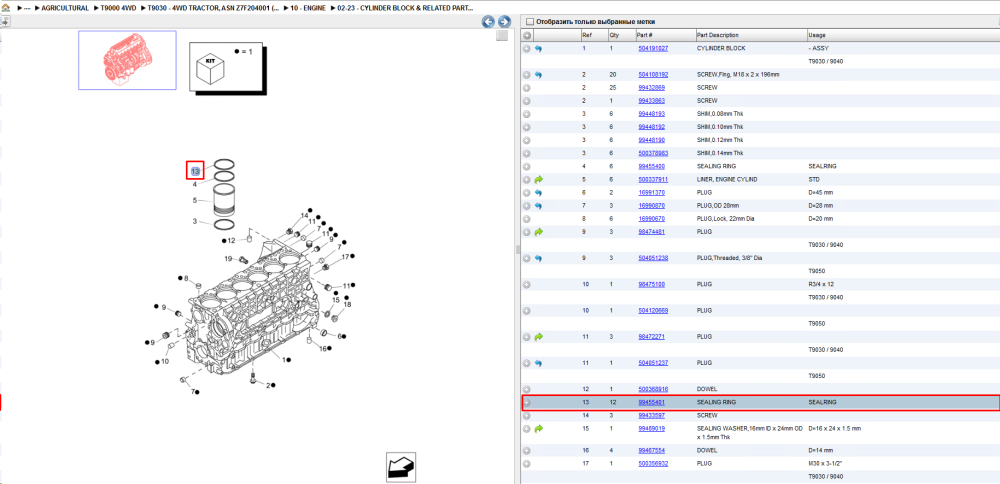Viewport: 1000px width, 484px height.
Task: Click blue arrow icon in ref 11 PLUG row
Action: (538, 363)
